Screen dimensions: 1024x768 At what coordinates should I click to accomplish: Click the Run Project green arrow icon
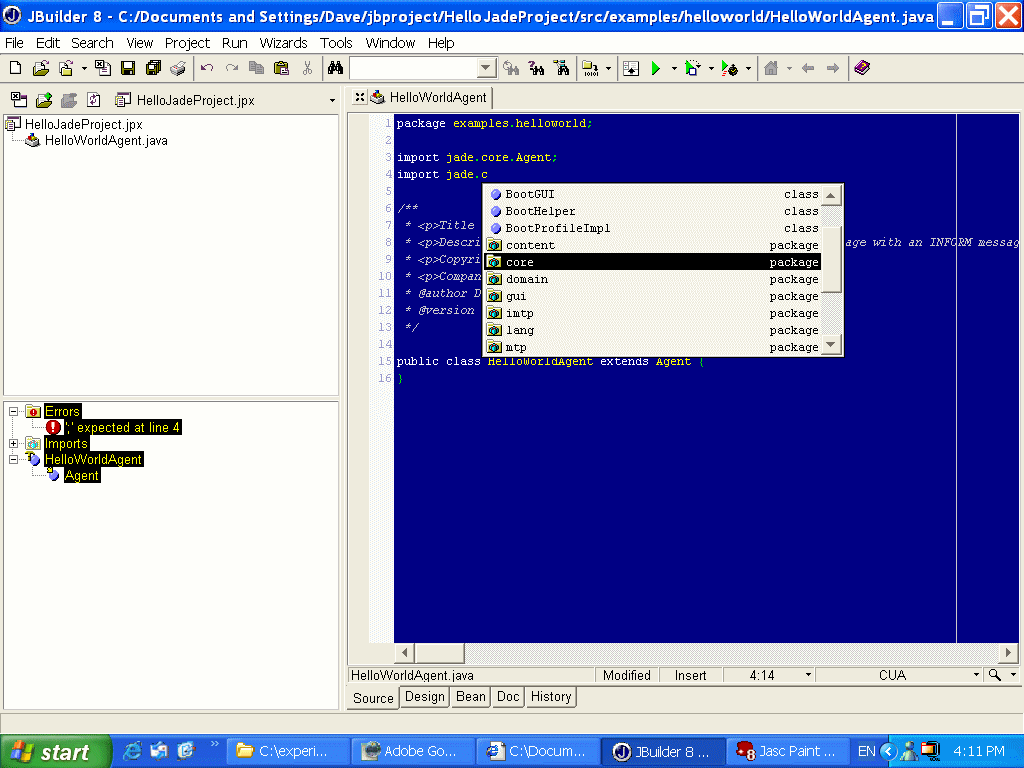coord(656,68)
